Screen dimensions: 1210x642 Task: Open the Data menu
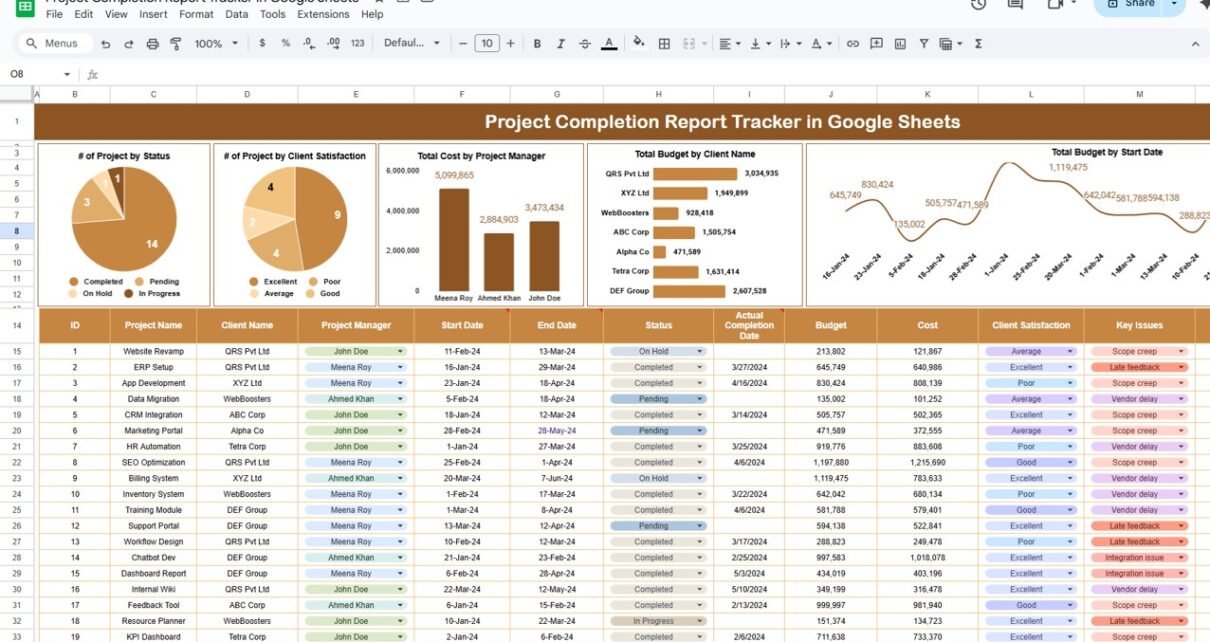pyautogui.click(x=237, y=15)
